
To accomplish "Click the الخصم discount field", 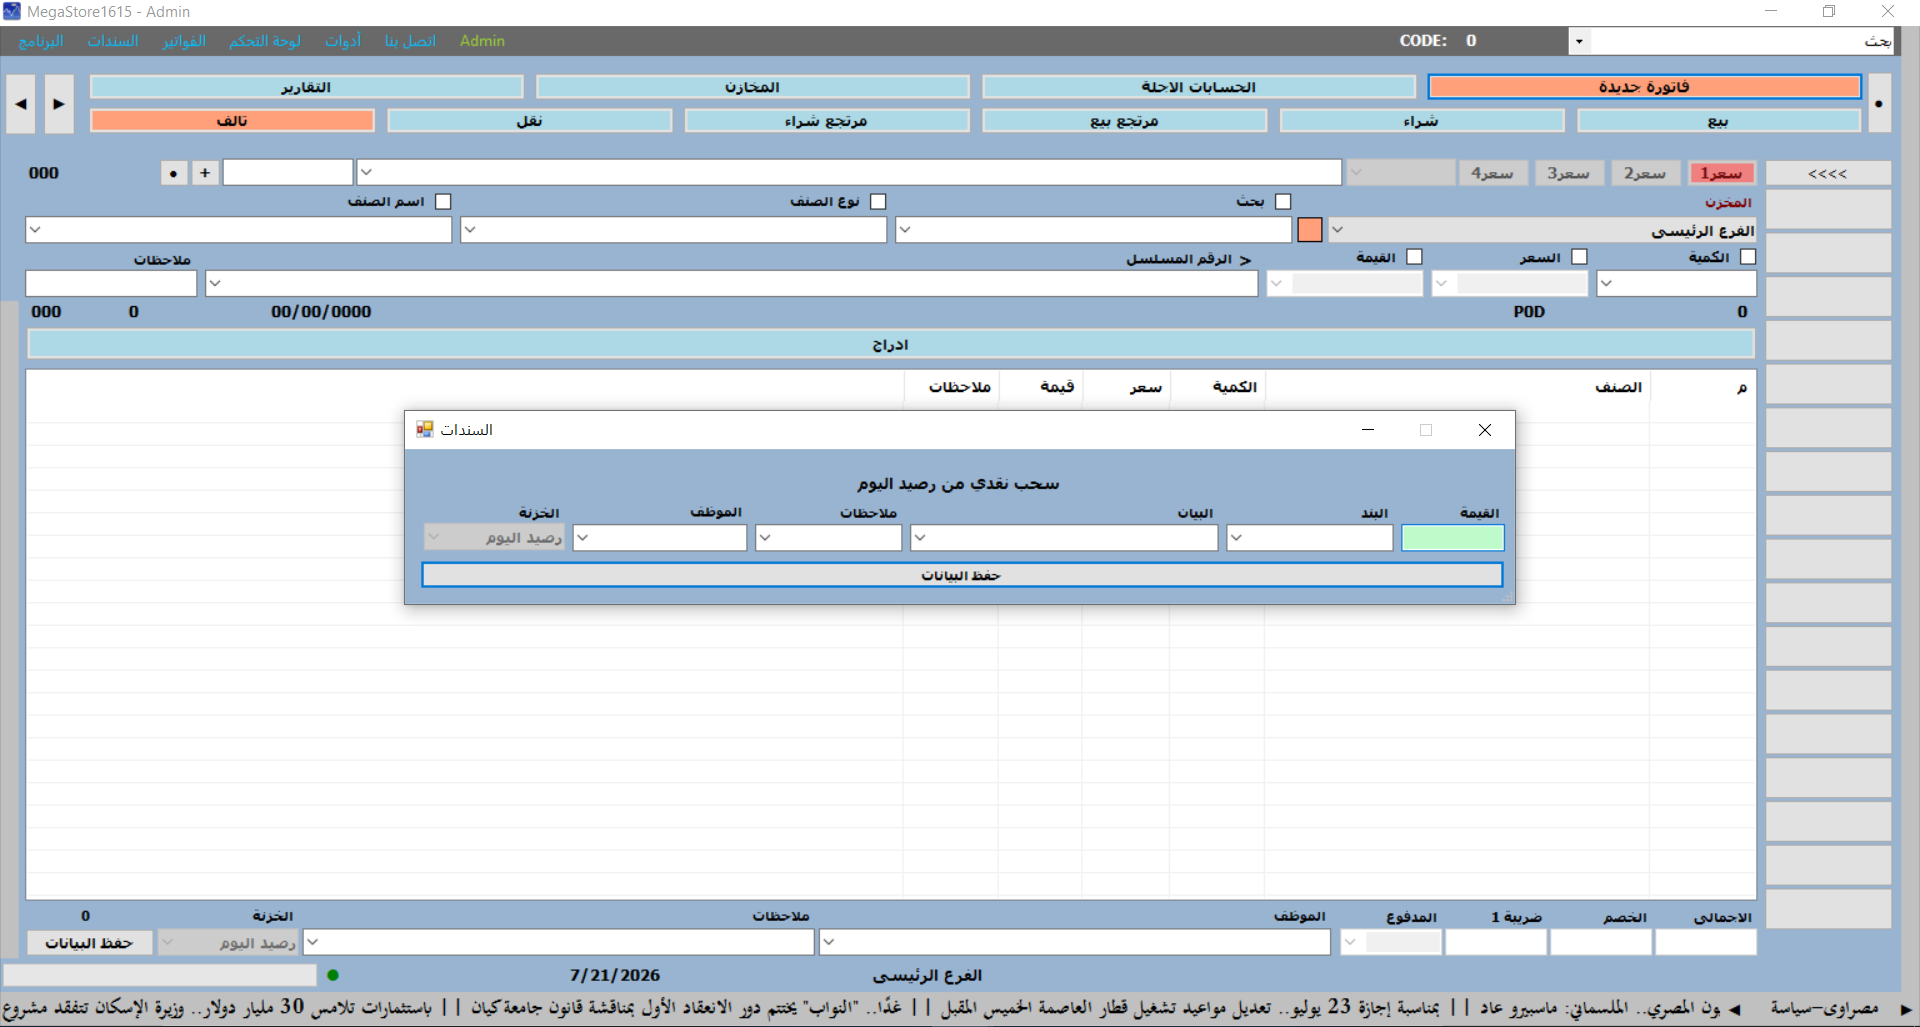I will click(1601, 942).
